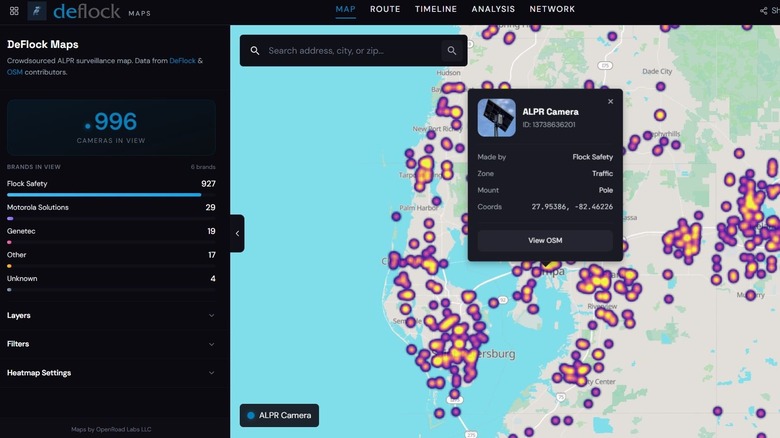Switch to the MAP tab
The width and height of the screenshot is (780, 438).
coord(345,9)
